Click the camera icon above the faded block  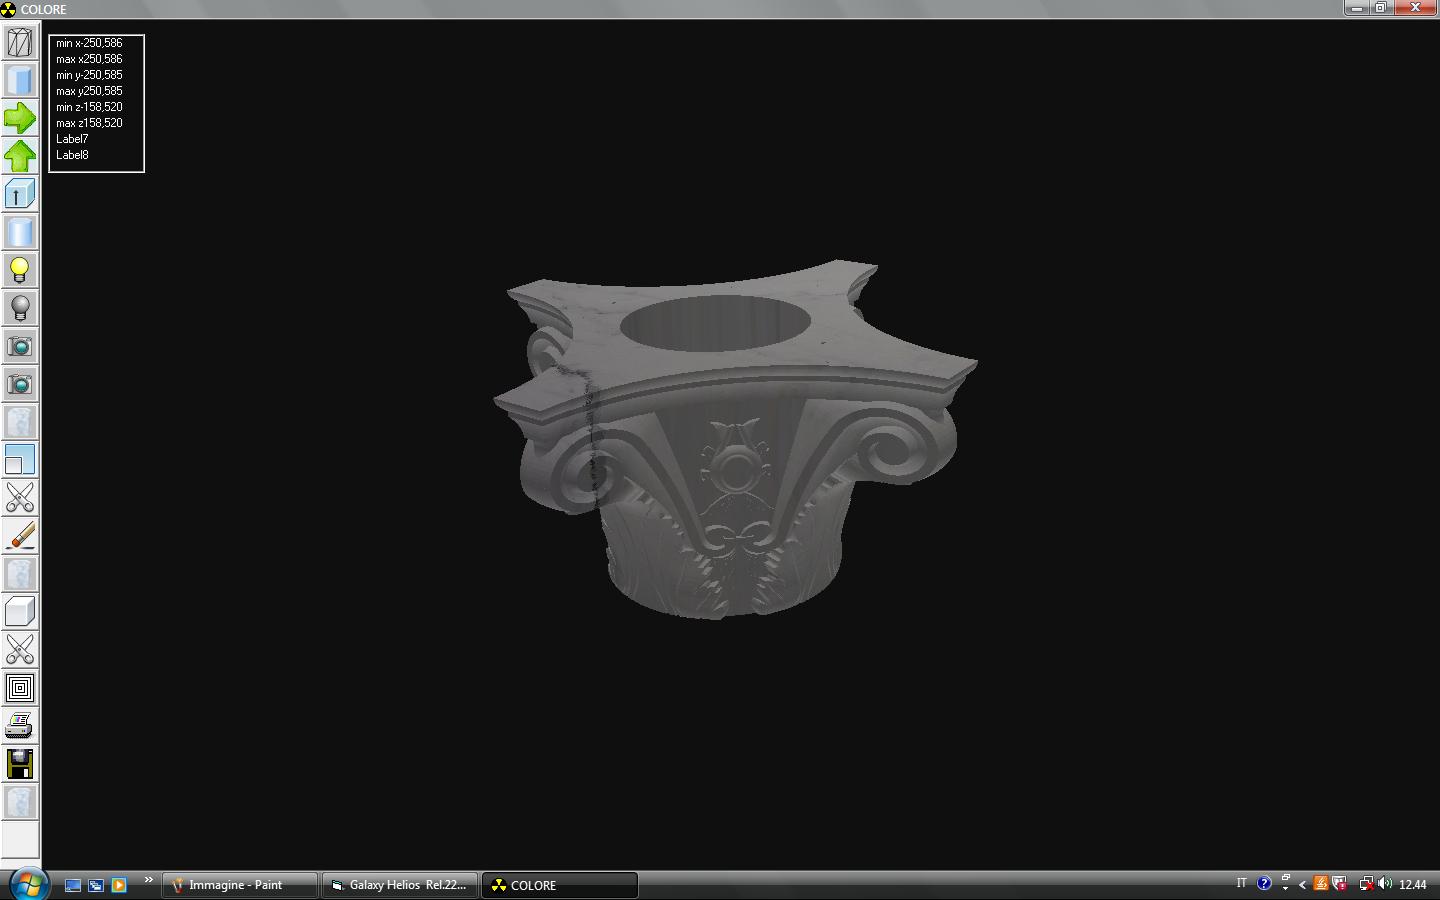[20, 384]
